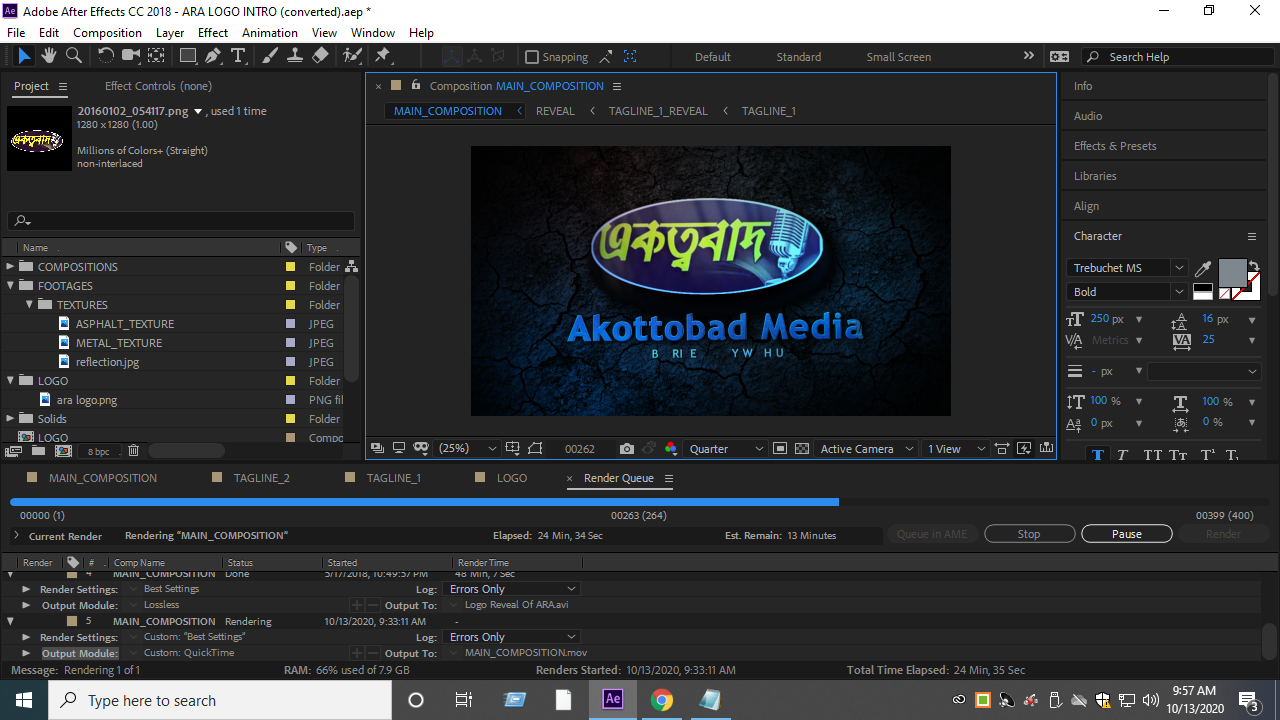Click the gray fill color swatch
The height and width of the screenshot is (720, 1280).
pyautogui.click(x=1233, y=272)
